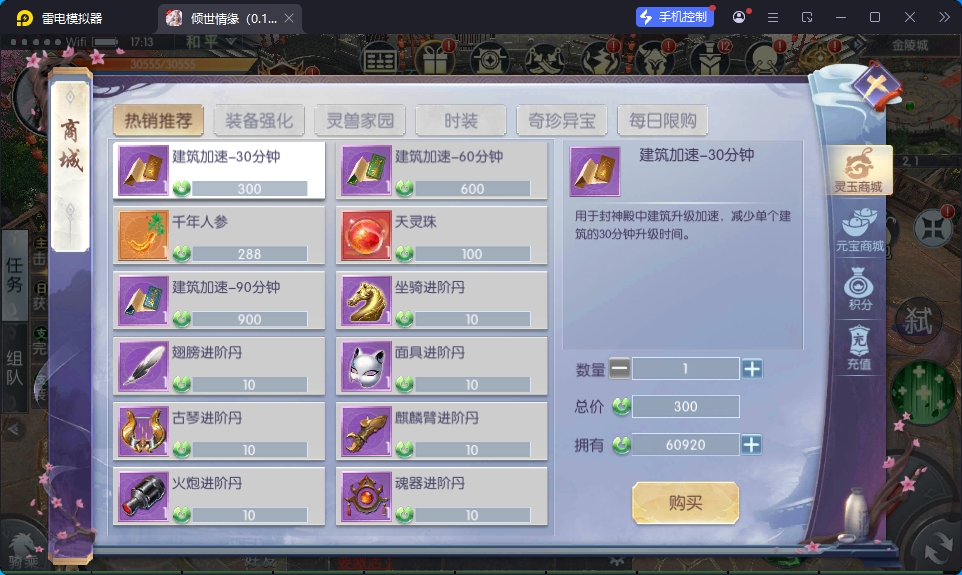
Task: Open the 积分 points pouch icon
Action: pos(859,288)
